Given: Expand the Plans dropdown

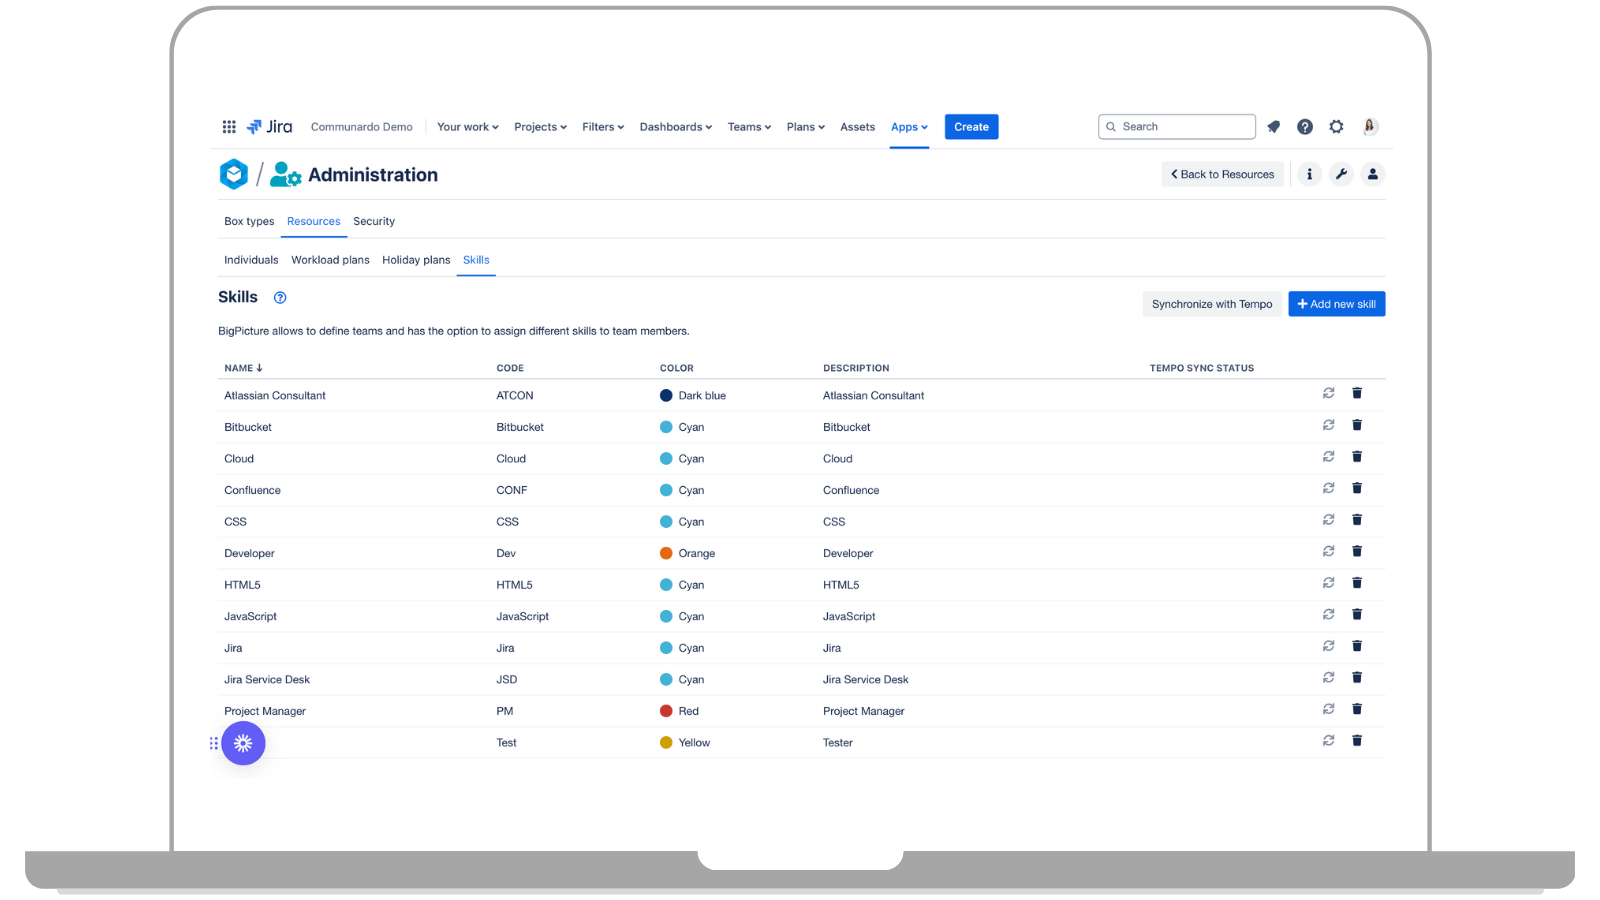Looking at the screenshot, I should coord(805,127).
